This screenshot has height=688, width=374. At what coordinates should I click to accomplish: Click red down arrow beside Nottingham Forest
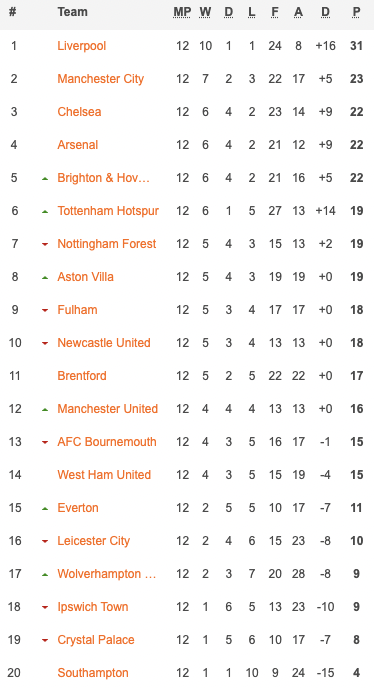click(45, 244)
